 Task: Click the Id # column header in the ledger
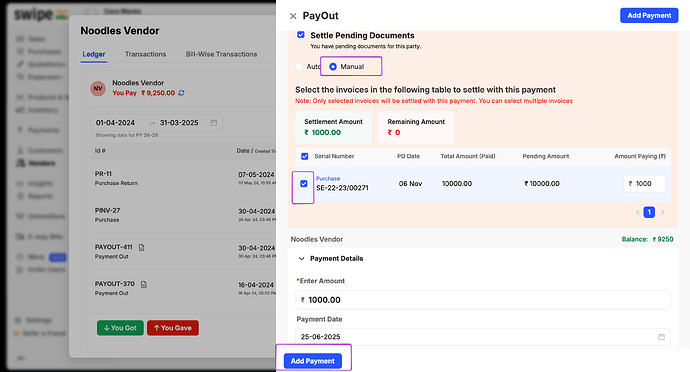point(100,151)
